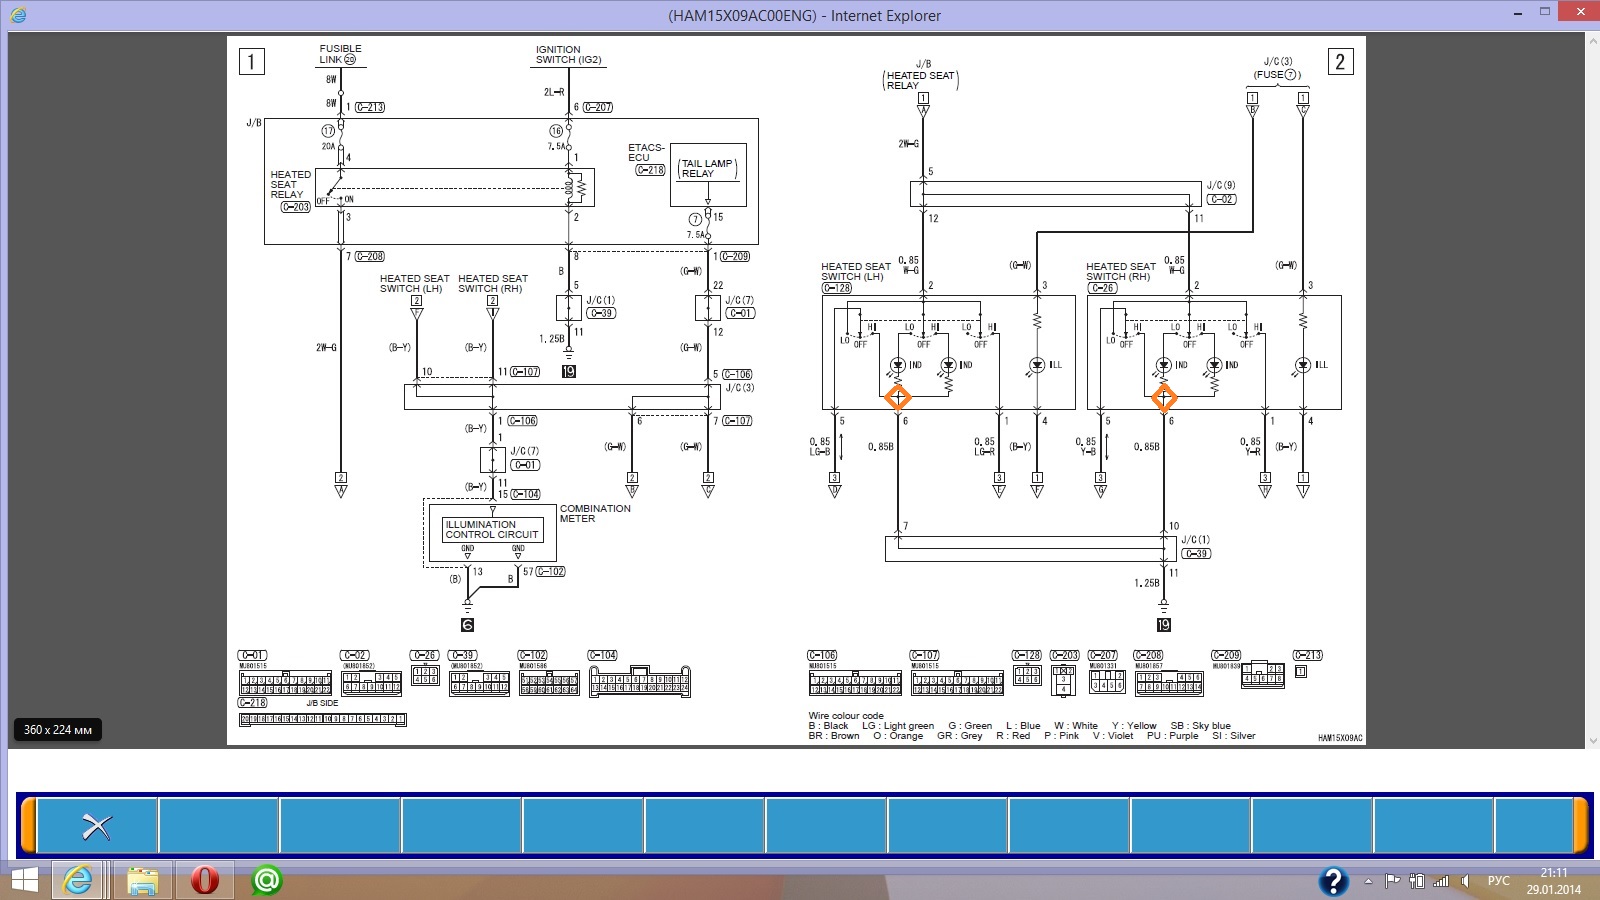1600x900 pixels.
Task: Click the orange diamond marker in the RH heated seat switch
Action: [x=1163, y=397]
